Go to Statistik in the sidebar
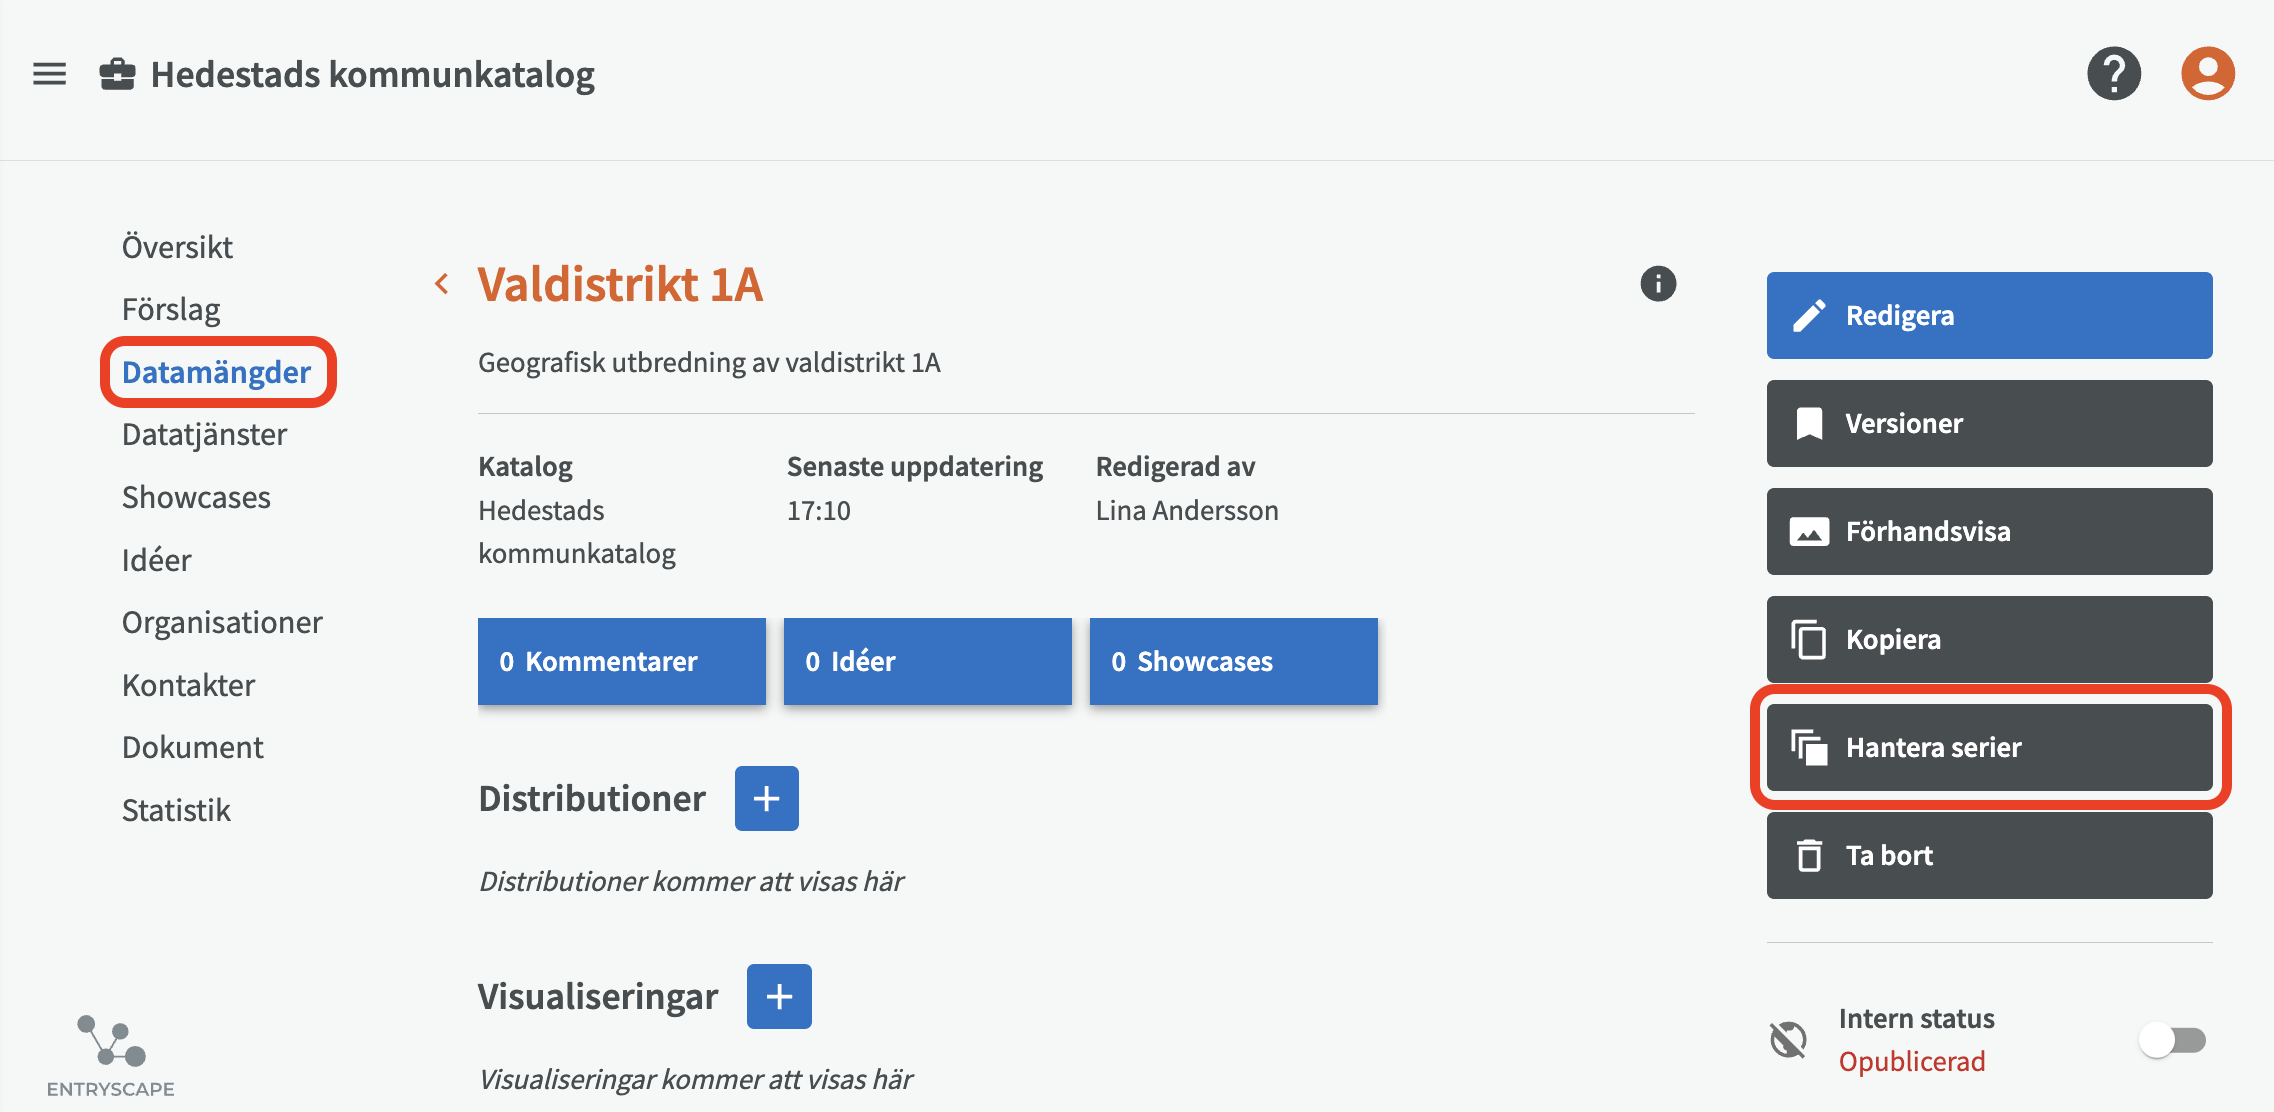The image size is (2274, 1112). tap(176, 810)
